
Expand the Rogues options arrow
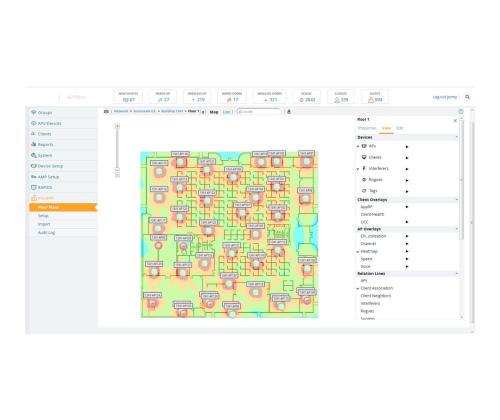(407, 180)
